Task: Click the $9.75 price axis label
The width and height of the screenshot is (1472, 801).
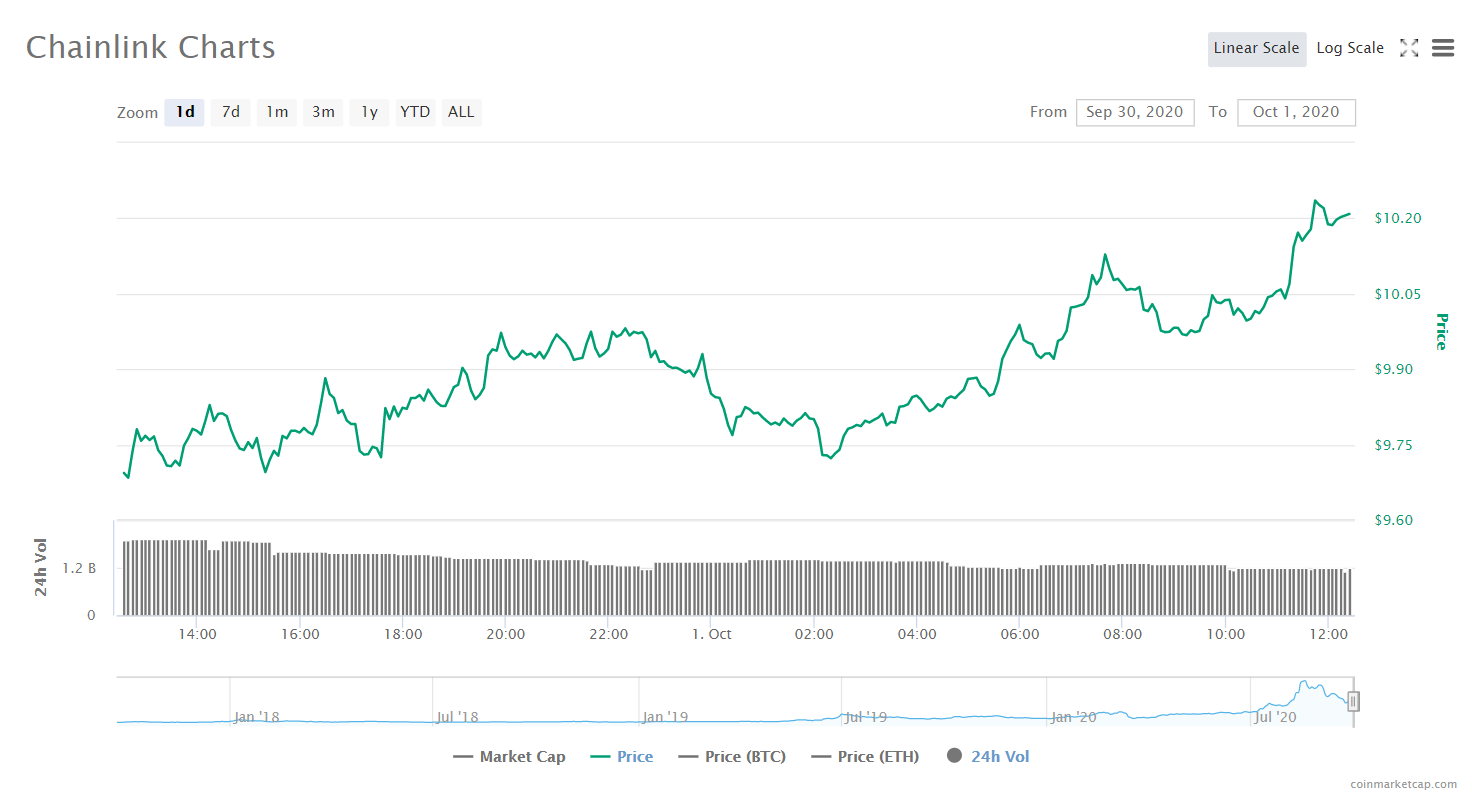Action: tap(1394, 445)
